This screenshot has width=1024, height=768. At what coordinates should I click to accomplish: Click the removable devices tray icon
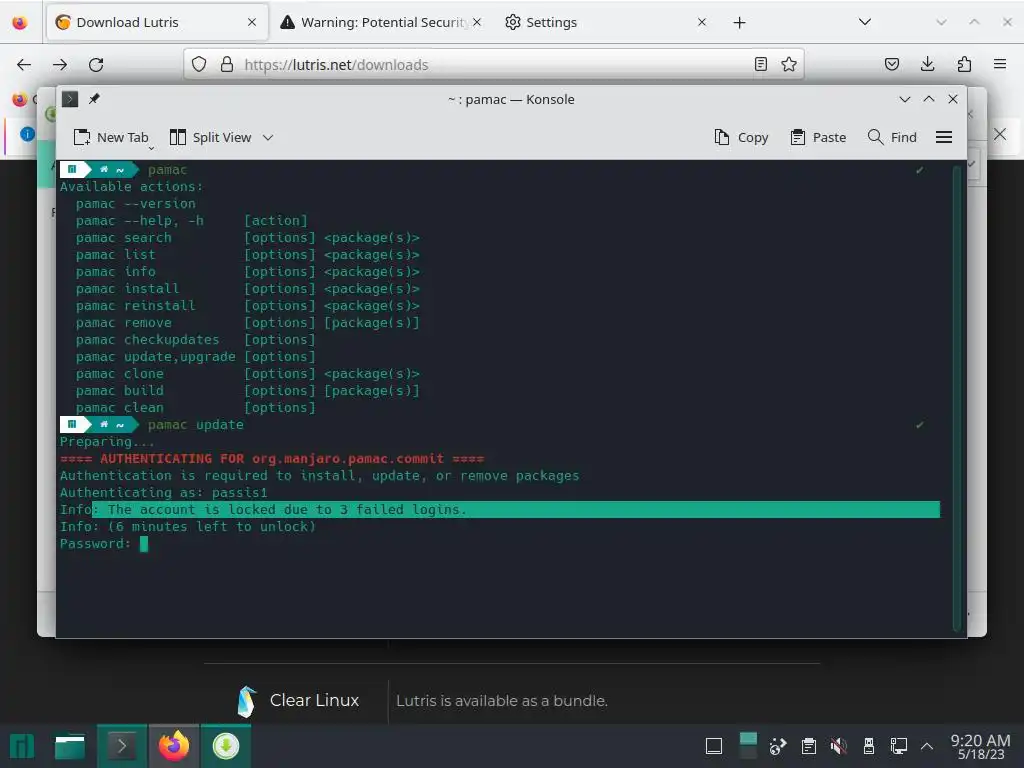click(869, 746)
